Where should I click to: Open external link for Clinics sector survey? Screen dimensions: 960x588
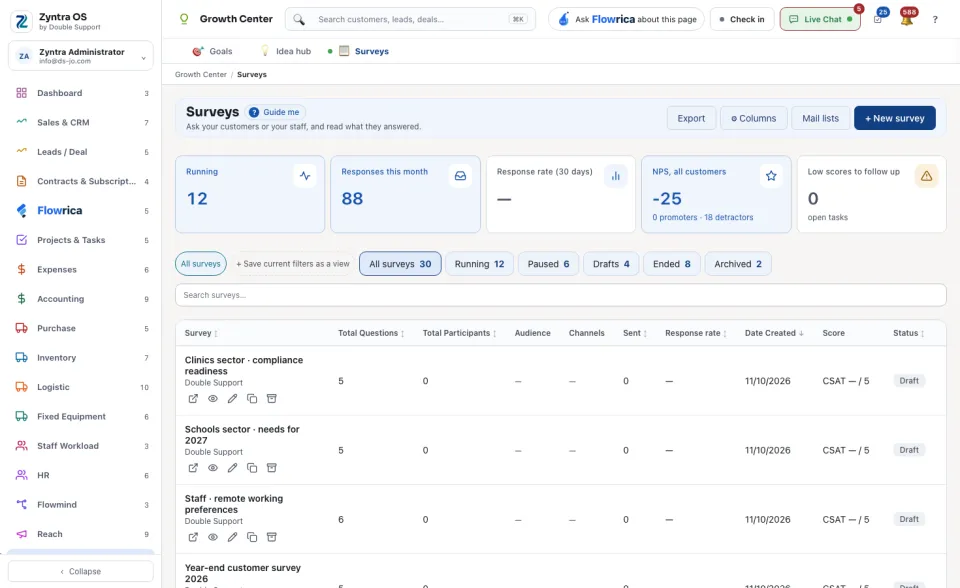[x=193, y=399]
